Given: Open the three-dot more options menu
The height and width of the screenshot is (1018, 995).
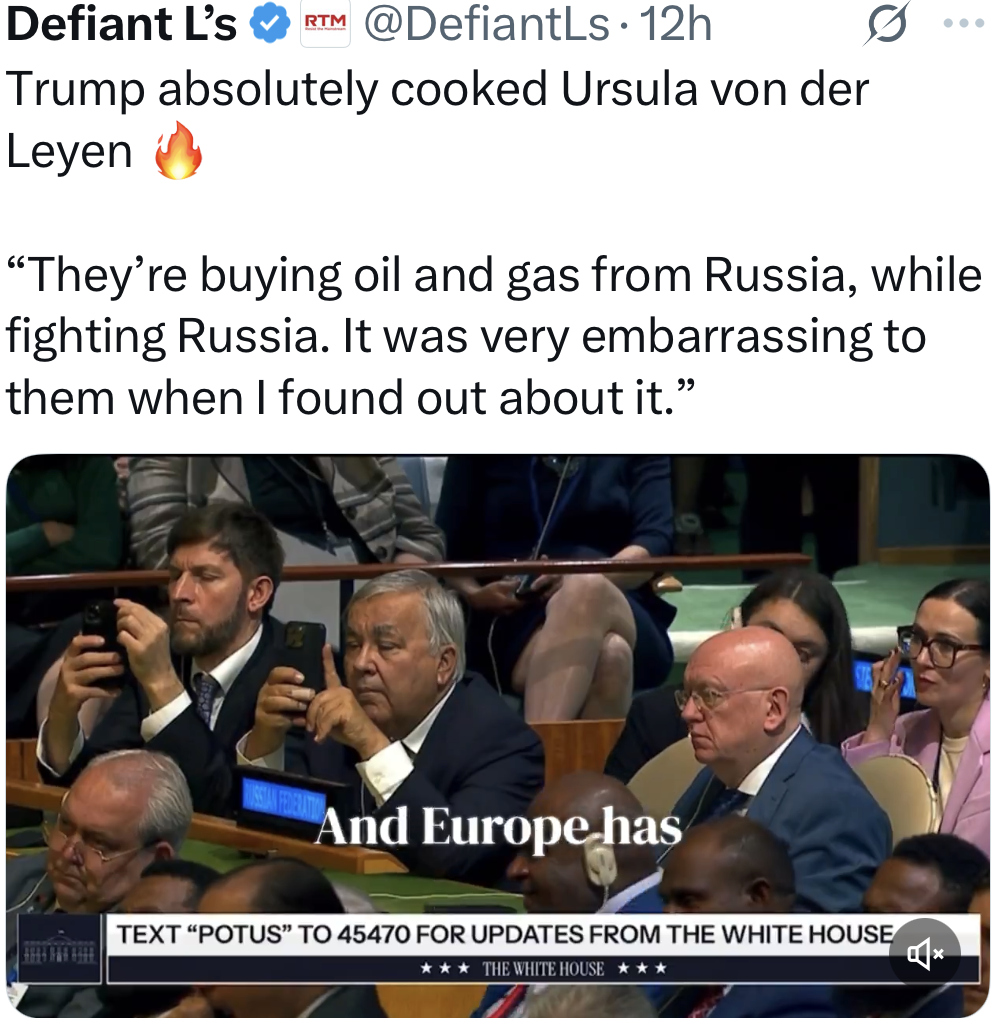Looking at the screenshot, I should coord(964,23).
